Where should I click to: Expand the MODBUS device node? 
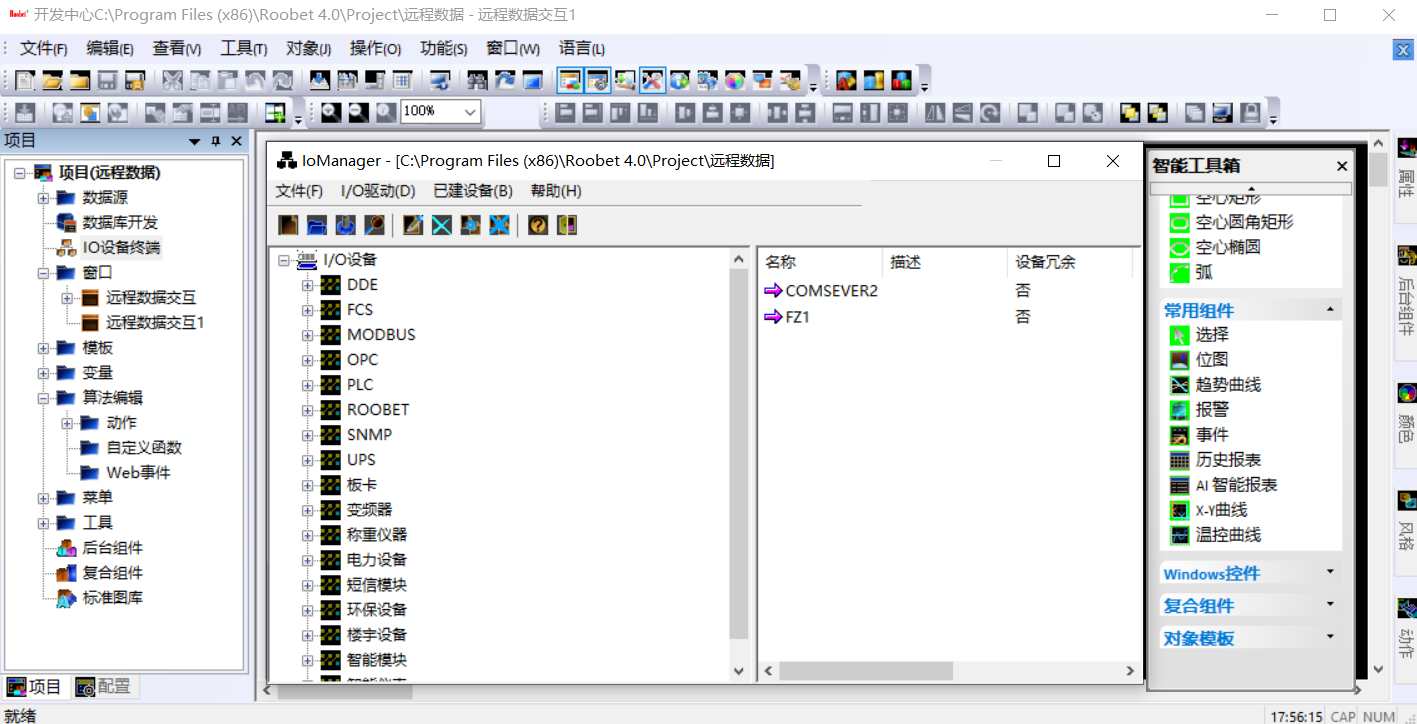coord(308,335)
